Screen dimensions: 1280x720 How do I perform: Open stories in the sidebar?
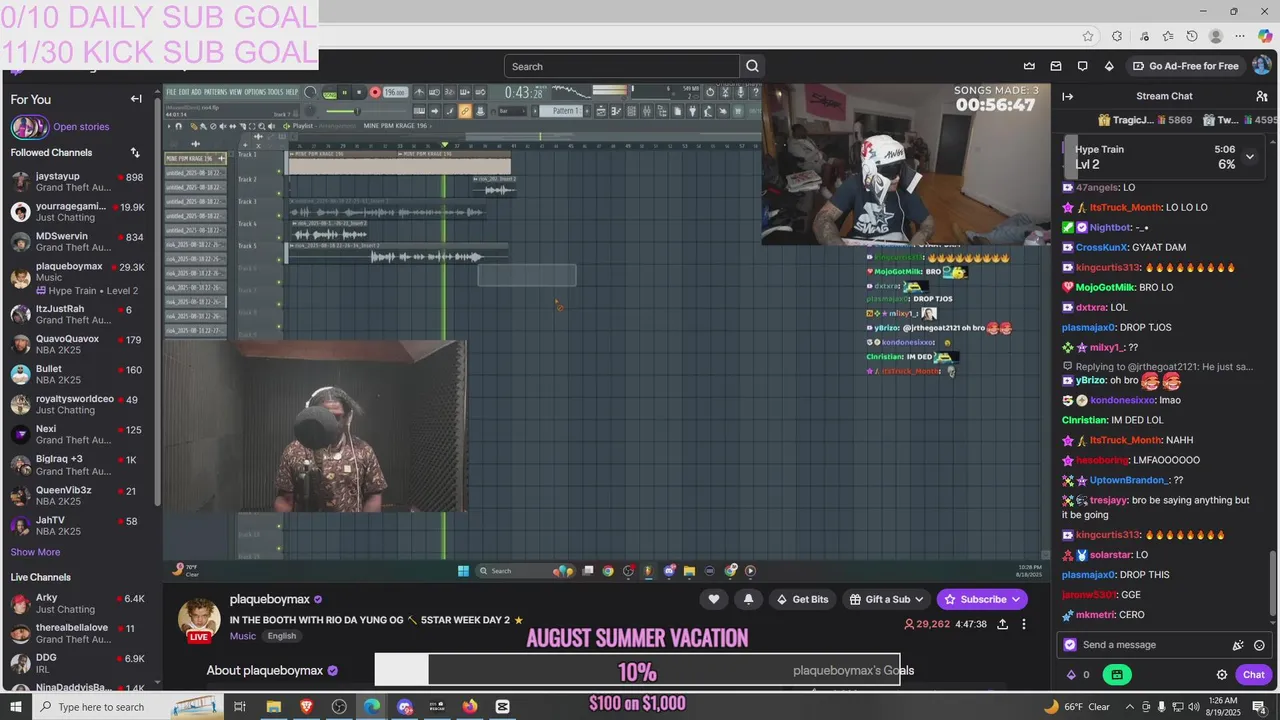(x=81, y=127)
